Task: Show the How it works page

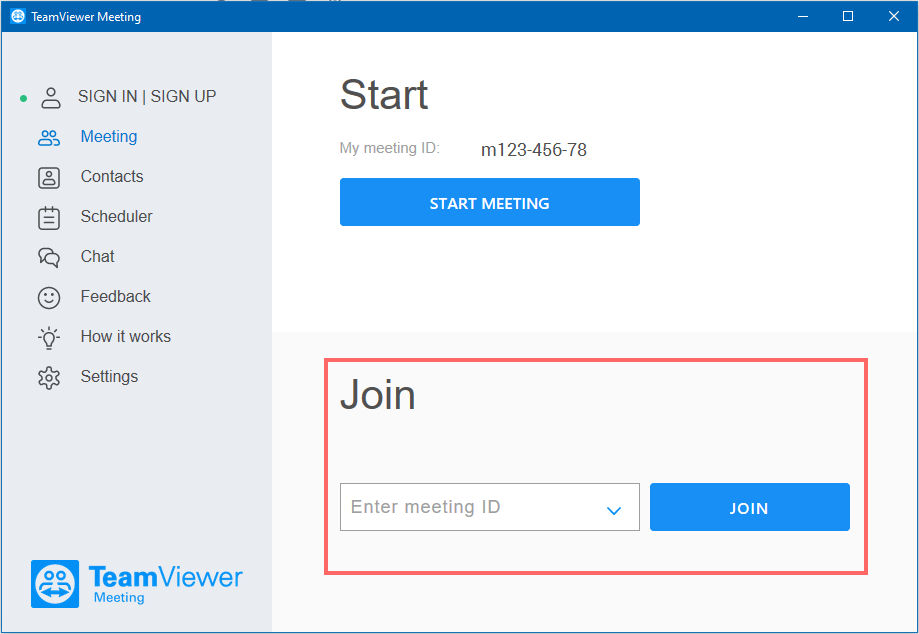Action: click(x=125, y=336)
